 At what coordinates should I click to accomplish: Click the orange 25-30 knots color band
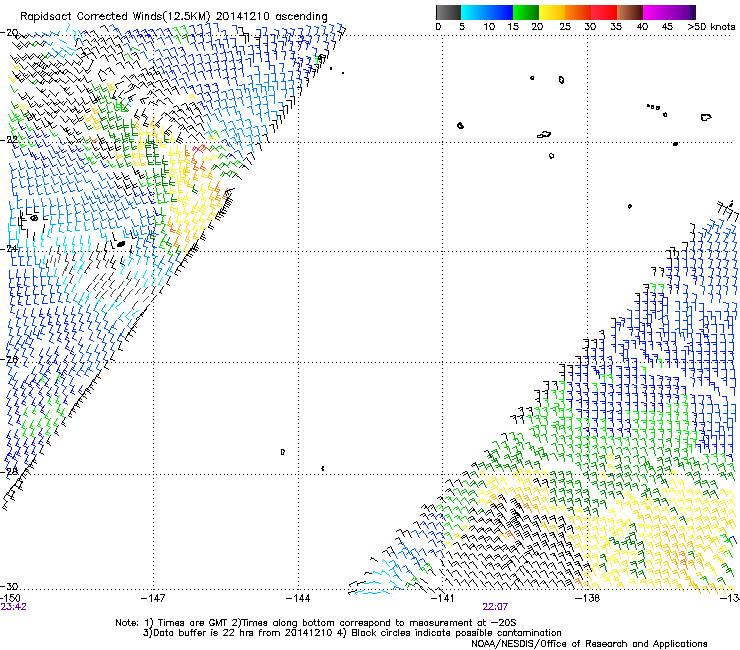coord(578,12)
